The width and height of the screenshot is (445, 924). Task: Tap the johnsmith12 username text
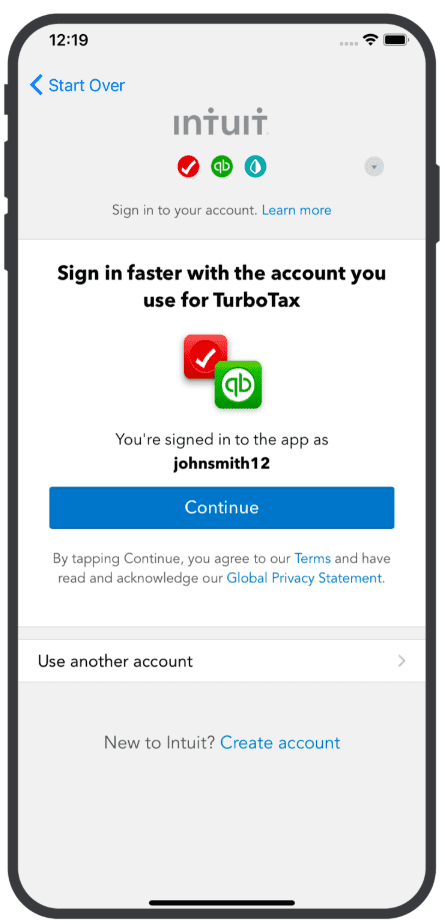[x=222, y=463]
